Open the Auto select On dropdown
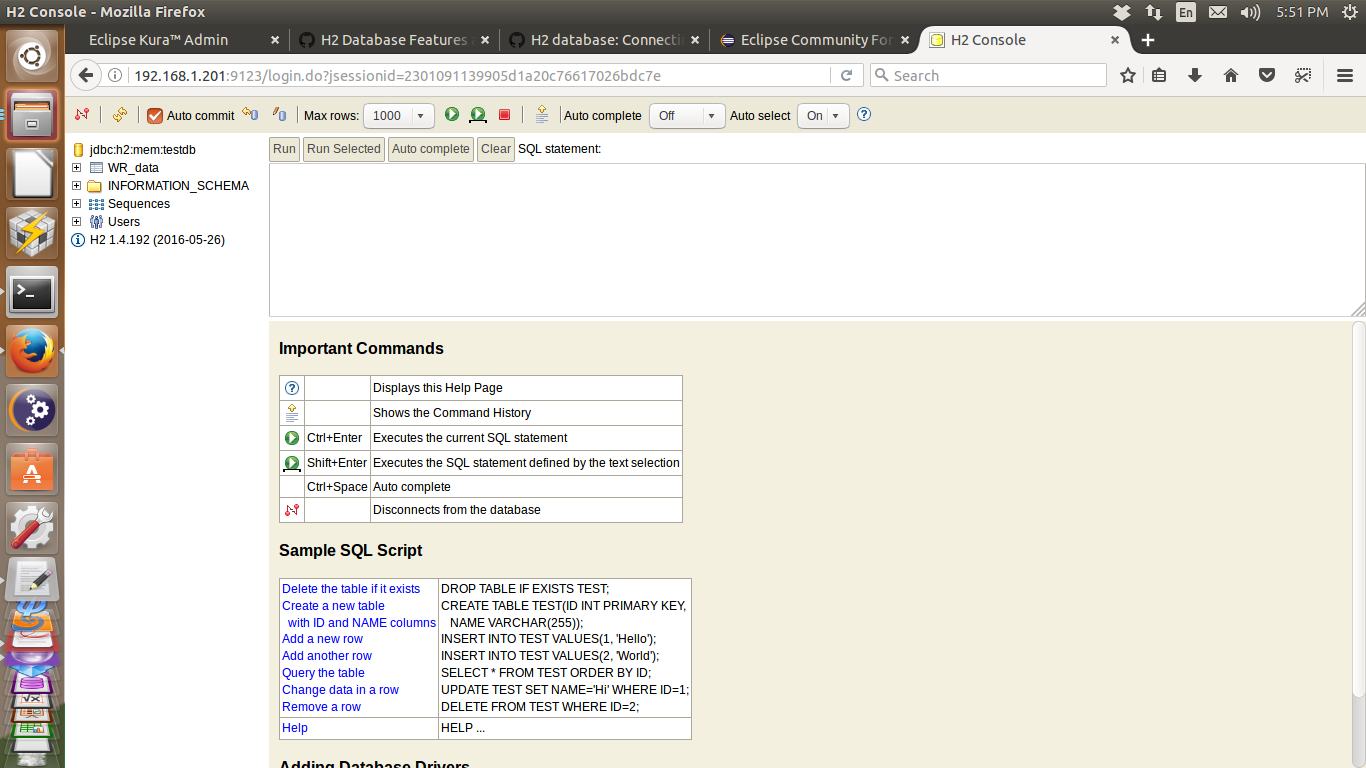1366x768 pixels. (x=823, y=116)
